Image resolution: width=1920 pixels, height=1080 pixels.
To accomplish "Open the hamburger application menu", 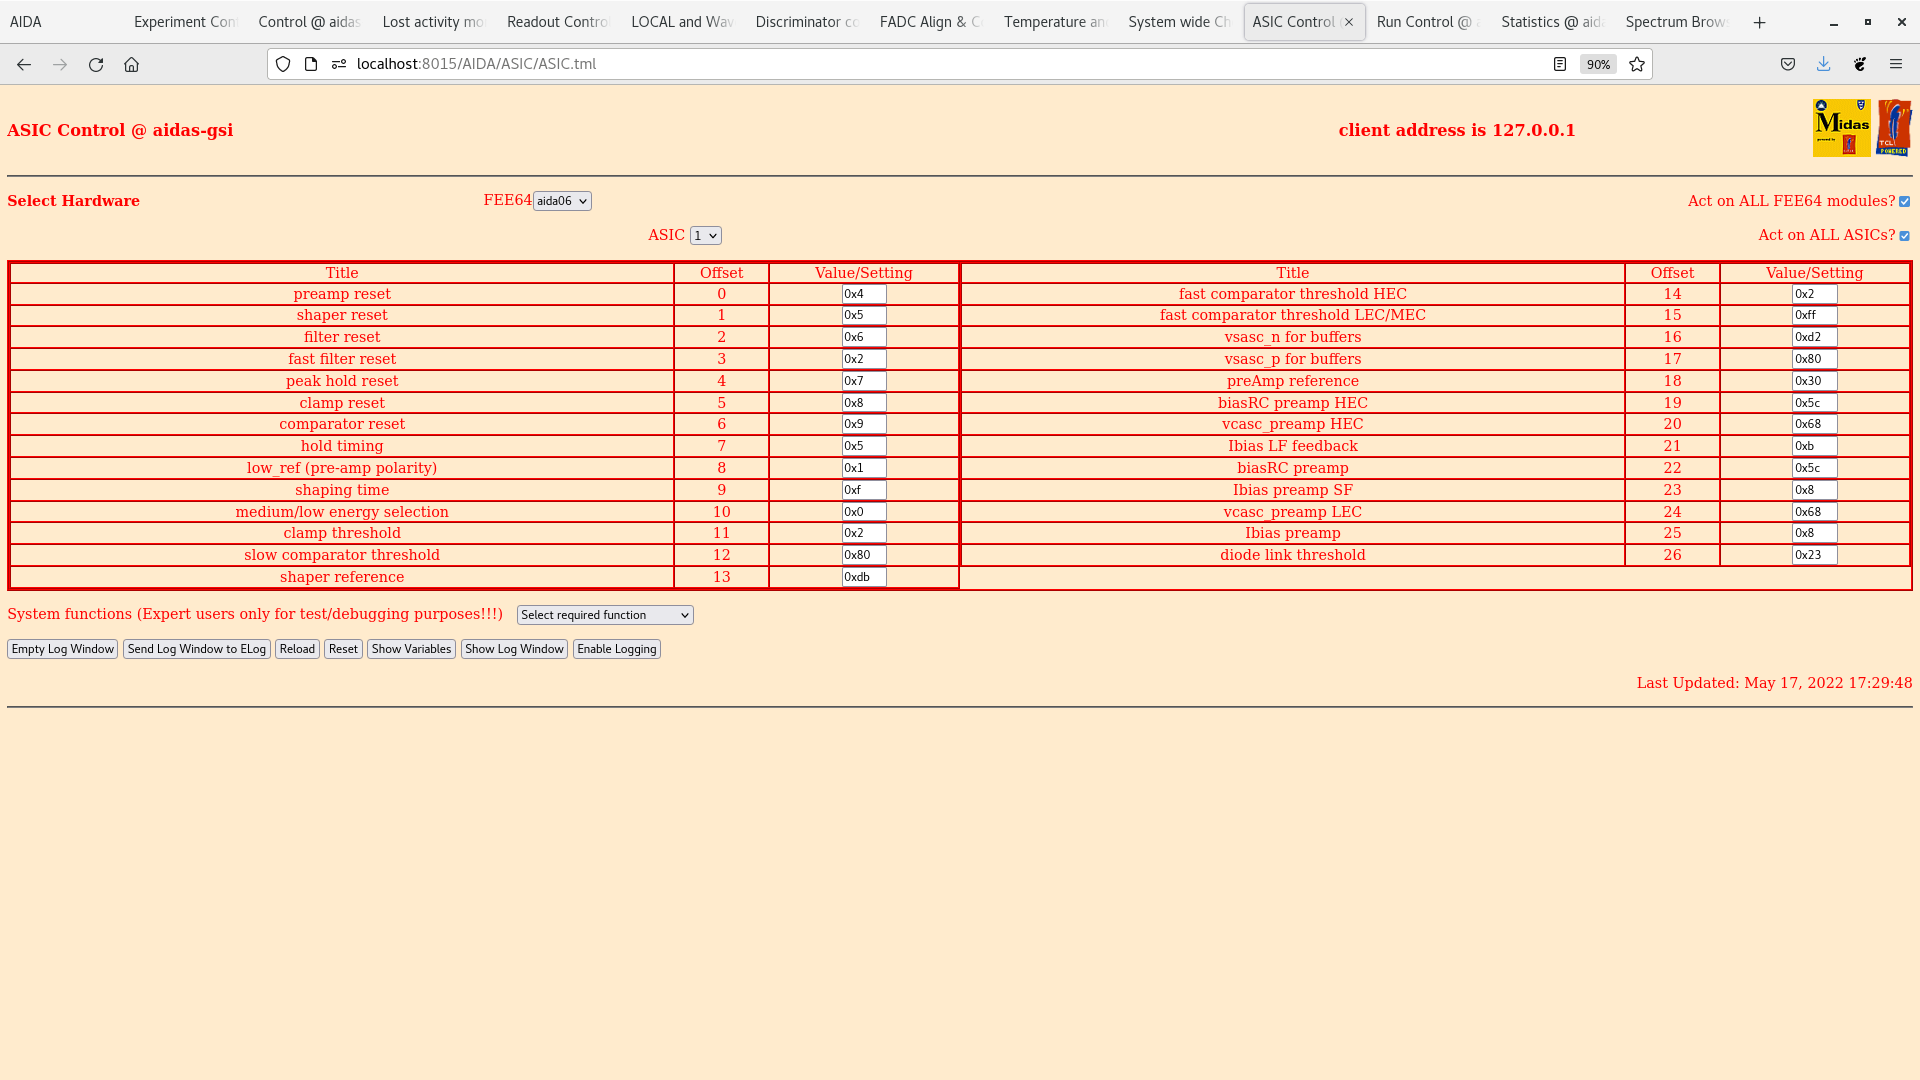I will pyautogui.click(x=1895, y=64).
